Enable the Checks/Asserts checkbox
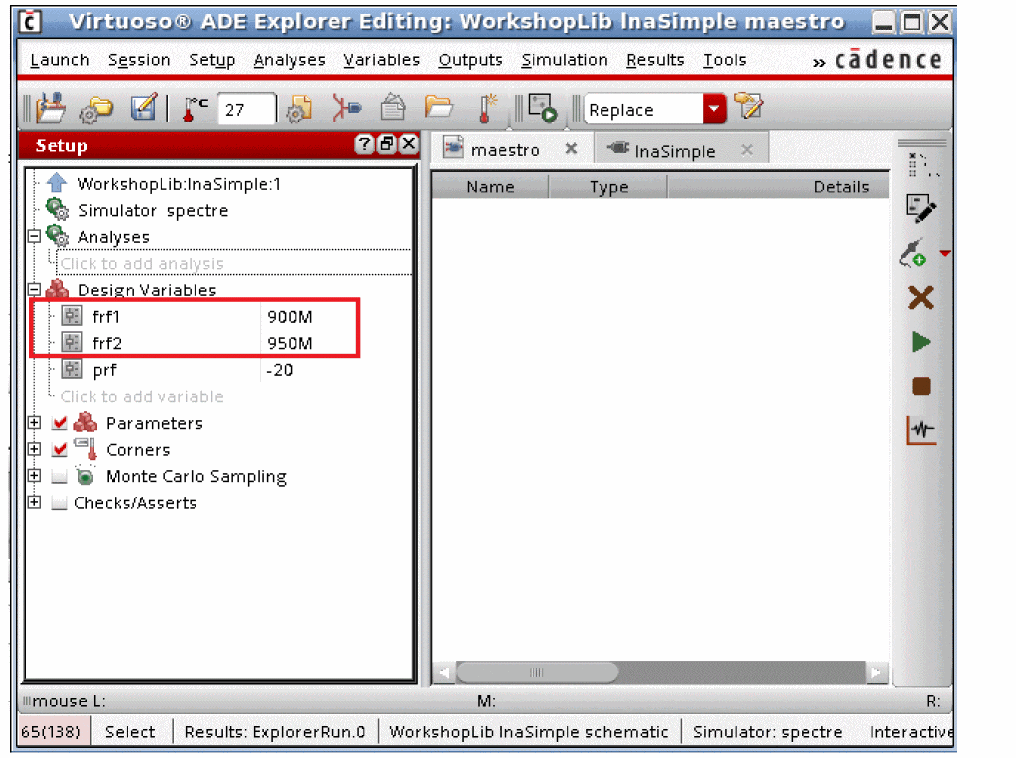This screenshot has height=758, width=1016. click(x=60, y=503)
